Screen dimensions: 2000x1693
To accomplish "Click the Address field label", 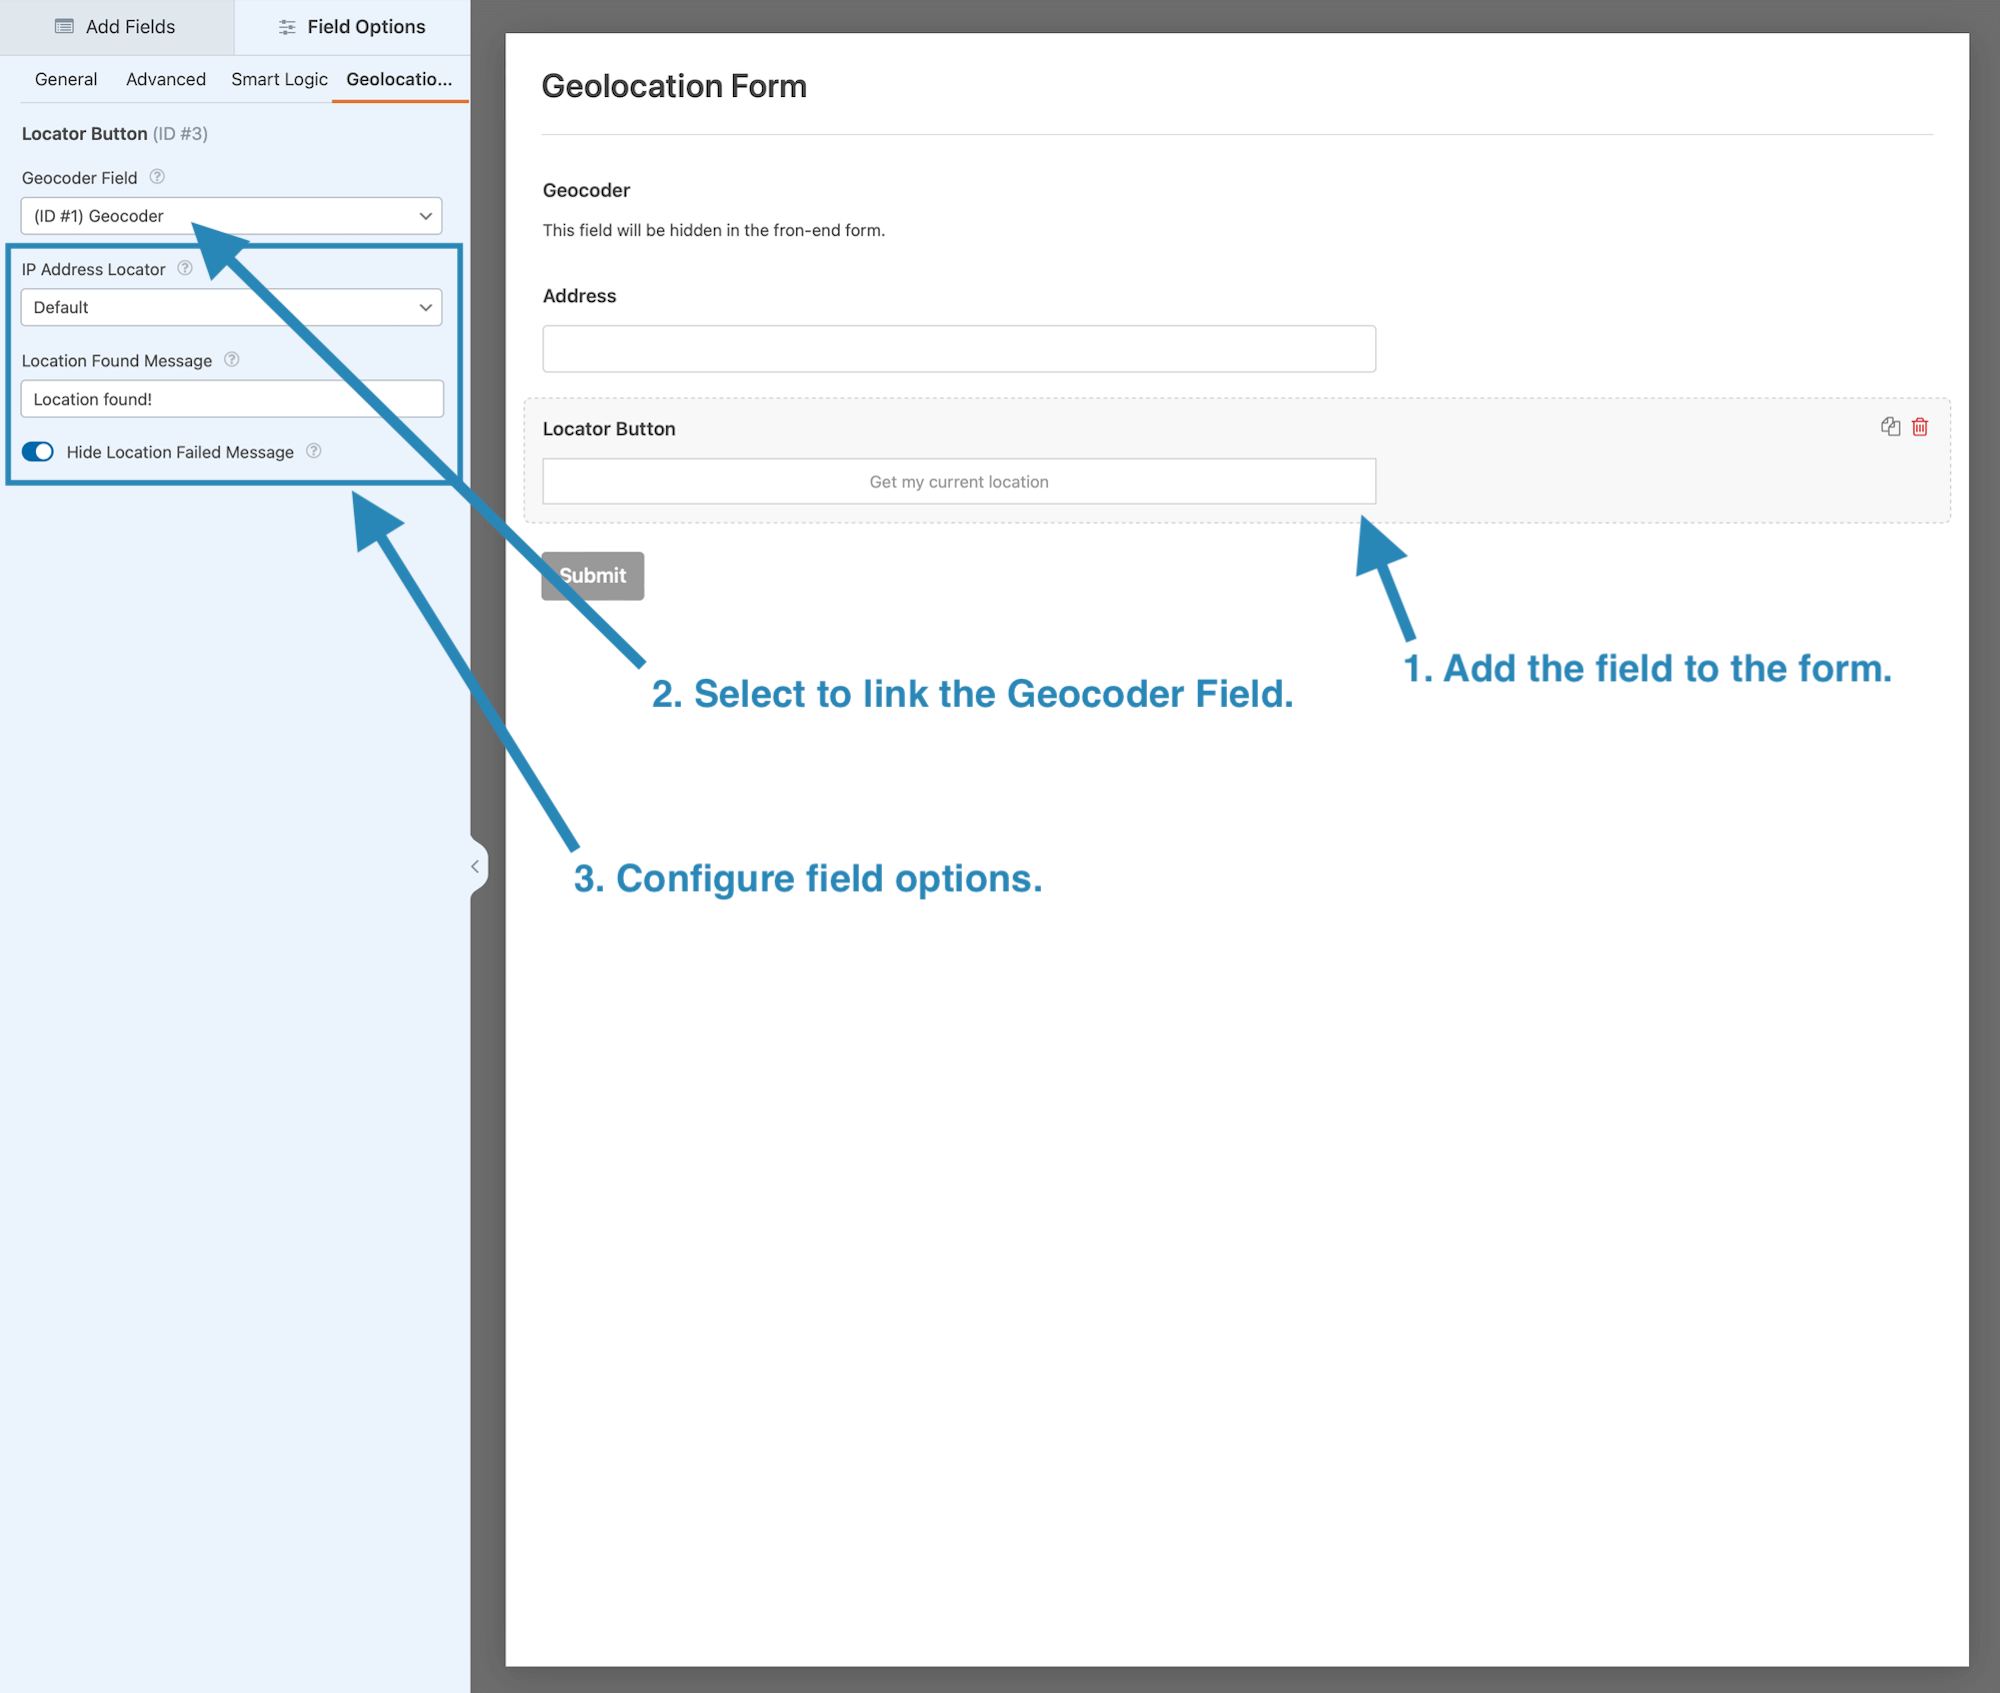I will [579, 296].
